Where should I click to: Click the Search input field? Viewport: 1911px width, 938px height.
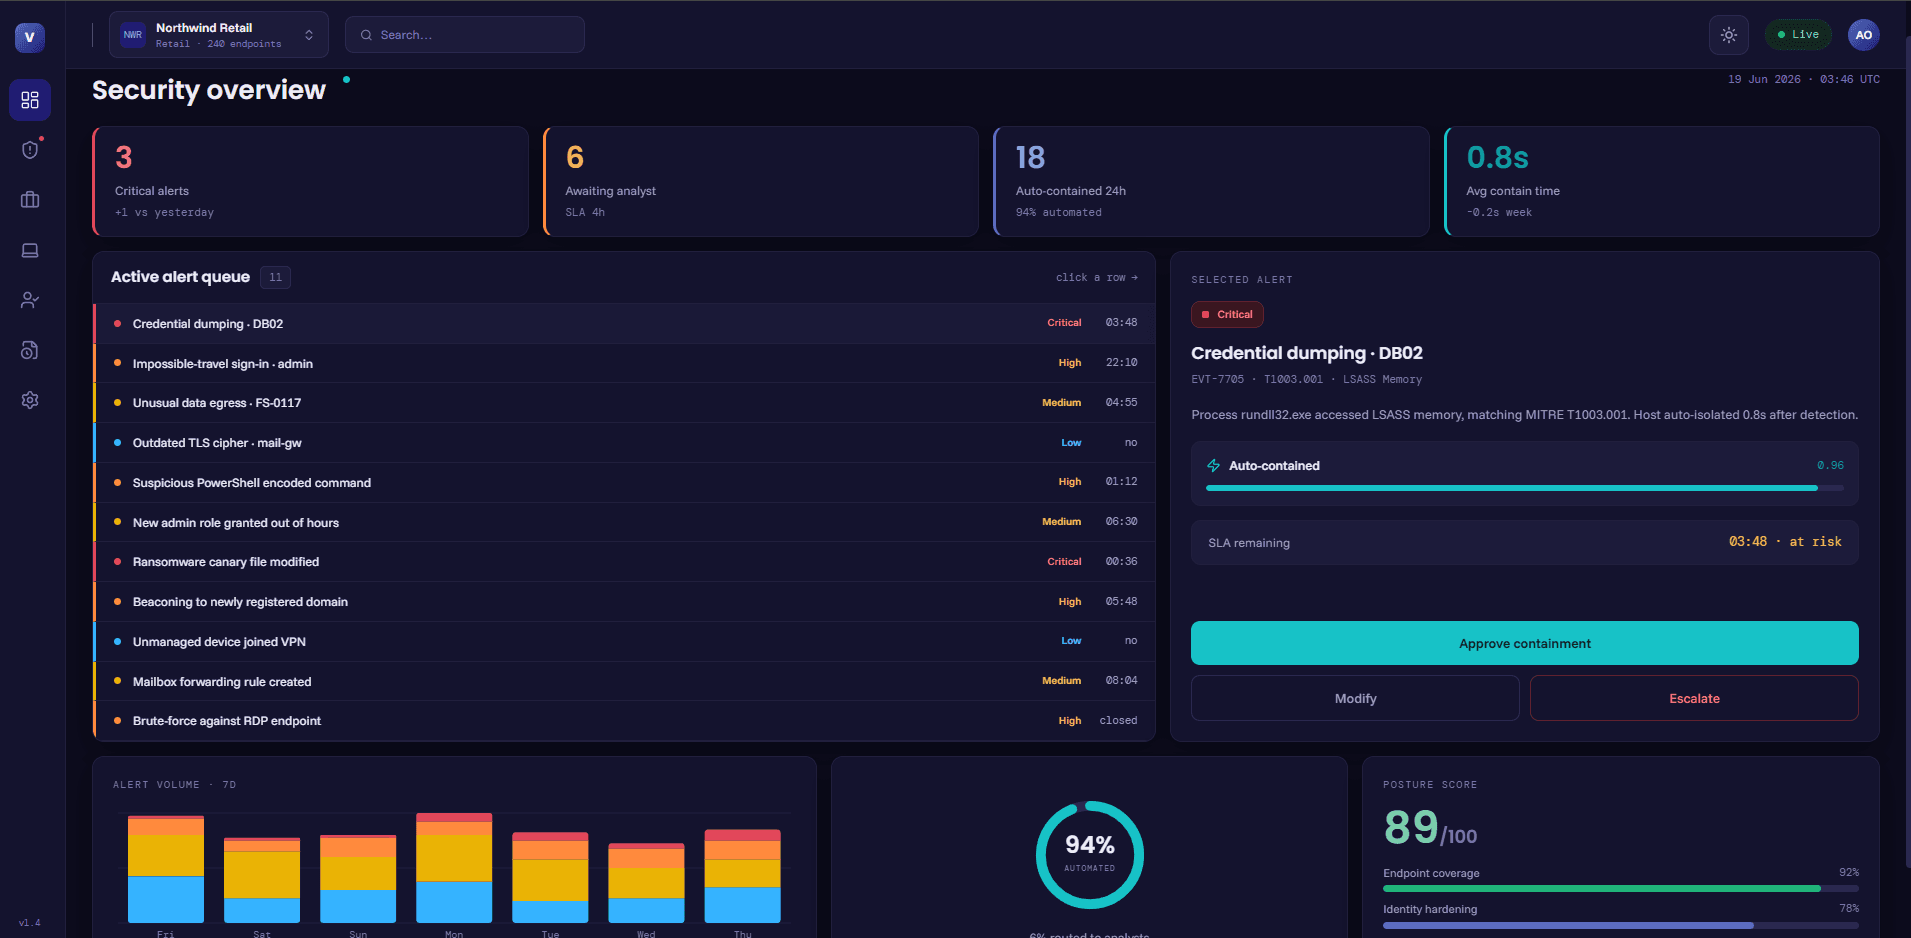pyautogui.click(x=465, y=35)
